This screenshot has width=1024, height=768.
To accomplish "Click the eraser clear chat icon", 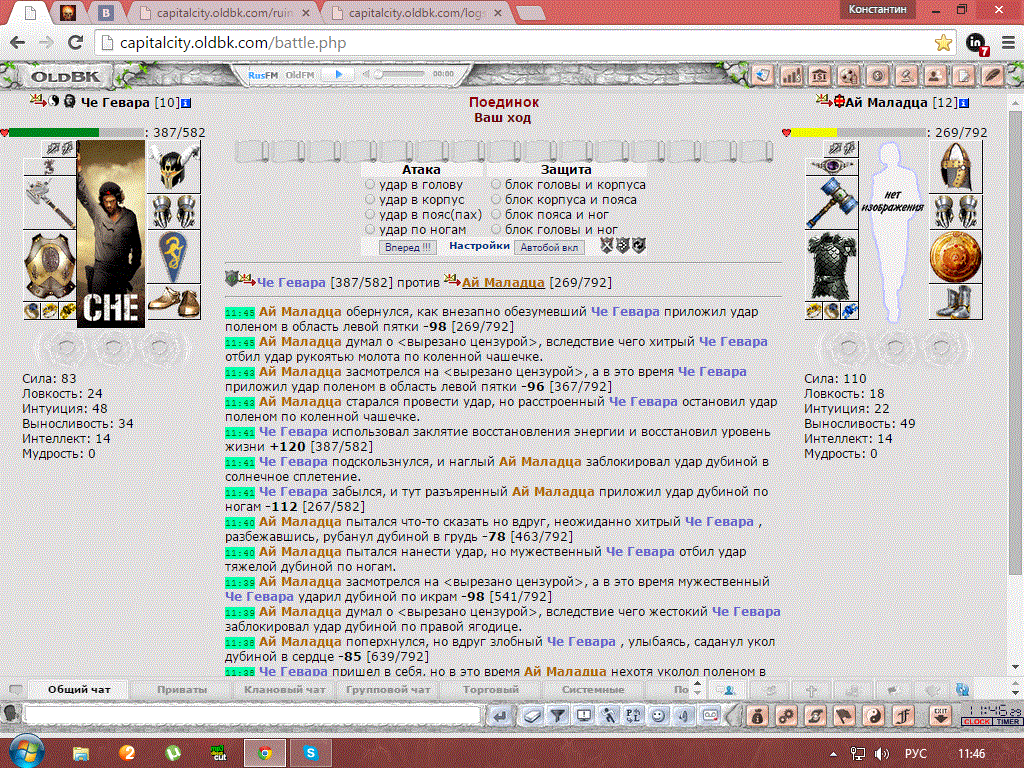I will (x=532, y=716).
